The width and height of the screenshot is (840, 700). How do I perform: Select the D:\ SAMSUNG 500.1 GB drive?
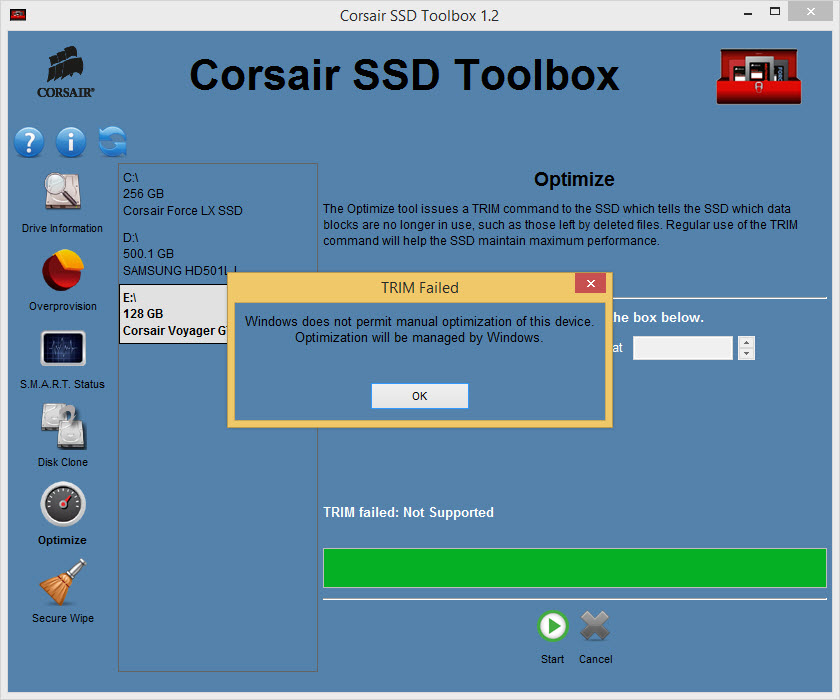click(218, 254)
